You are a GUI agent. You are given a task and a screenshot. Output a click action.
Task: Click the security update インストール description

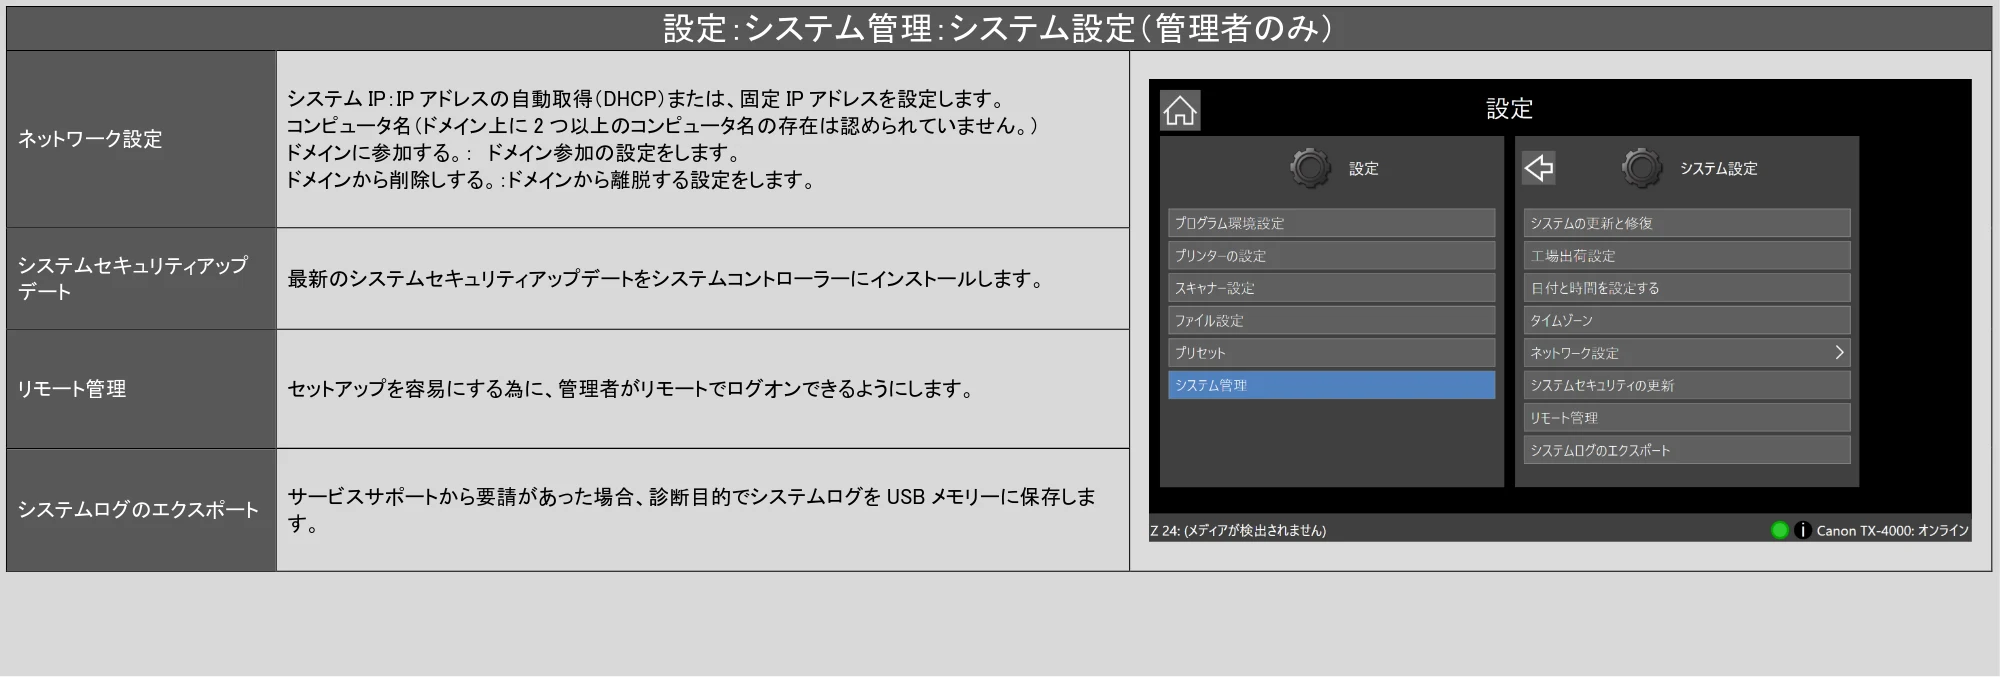667,279
